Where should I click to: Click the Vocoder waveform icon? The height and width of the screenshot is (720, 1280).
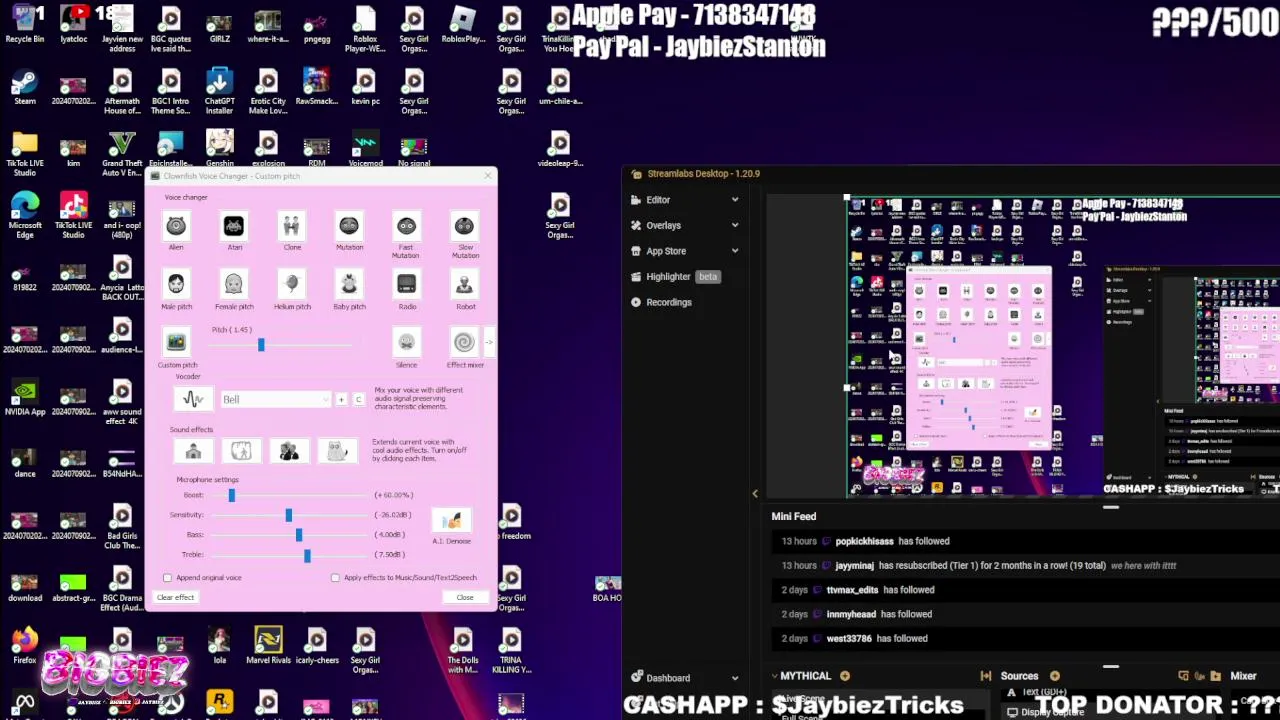(193, 399)
